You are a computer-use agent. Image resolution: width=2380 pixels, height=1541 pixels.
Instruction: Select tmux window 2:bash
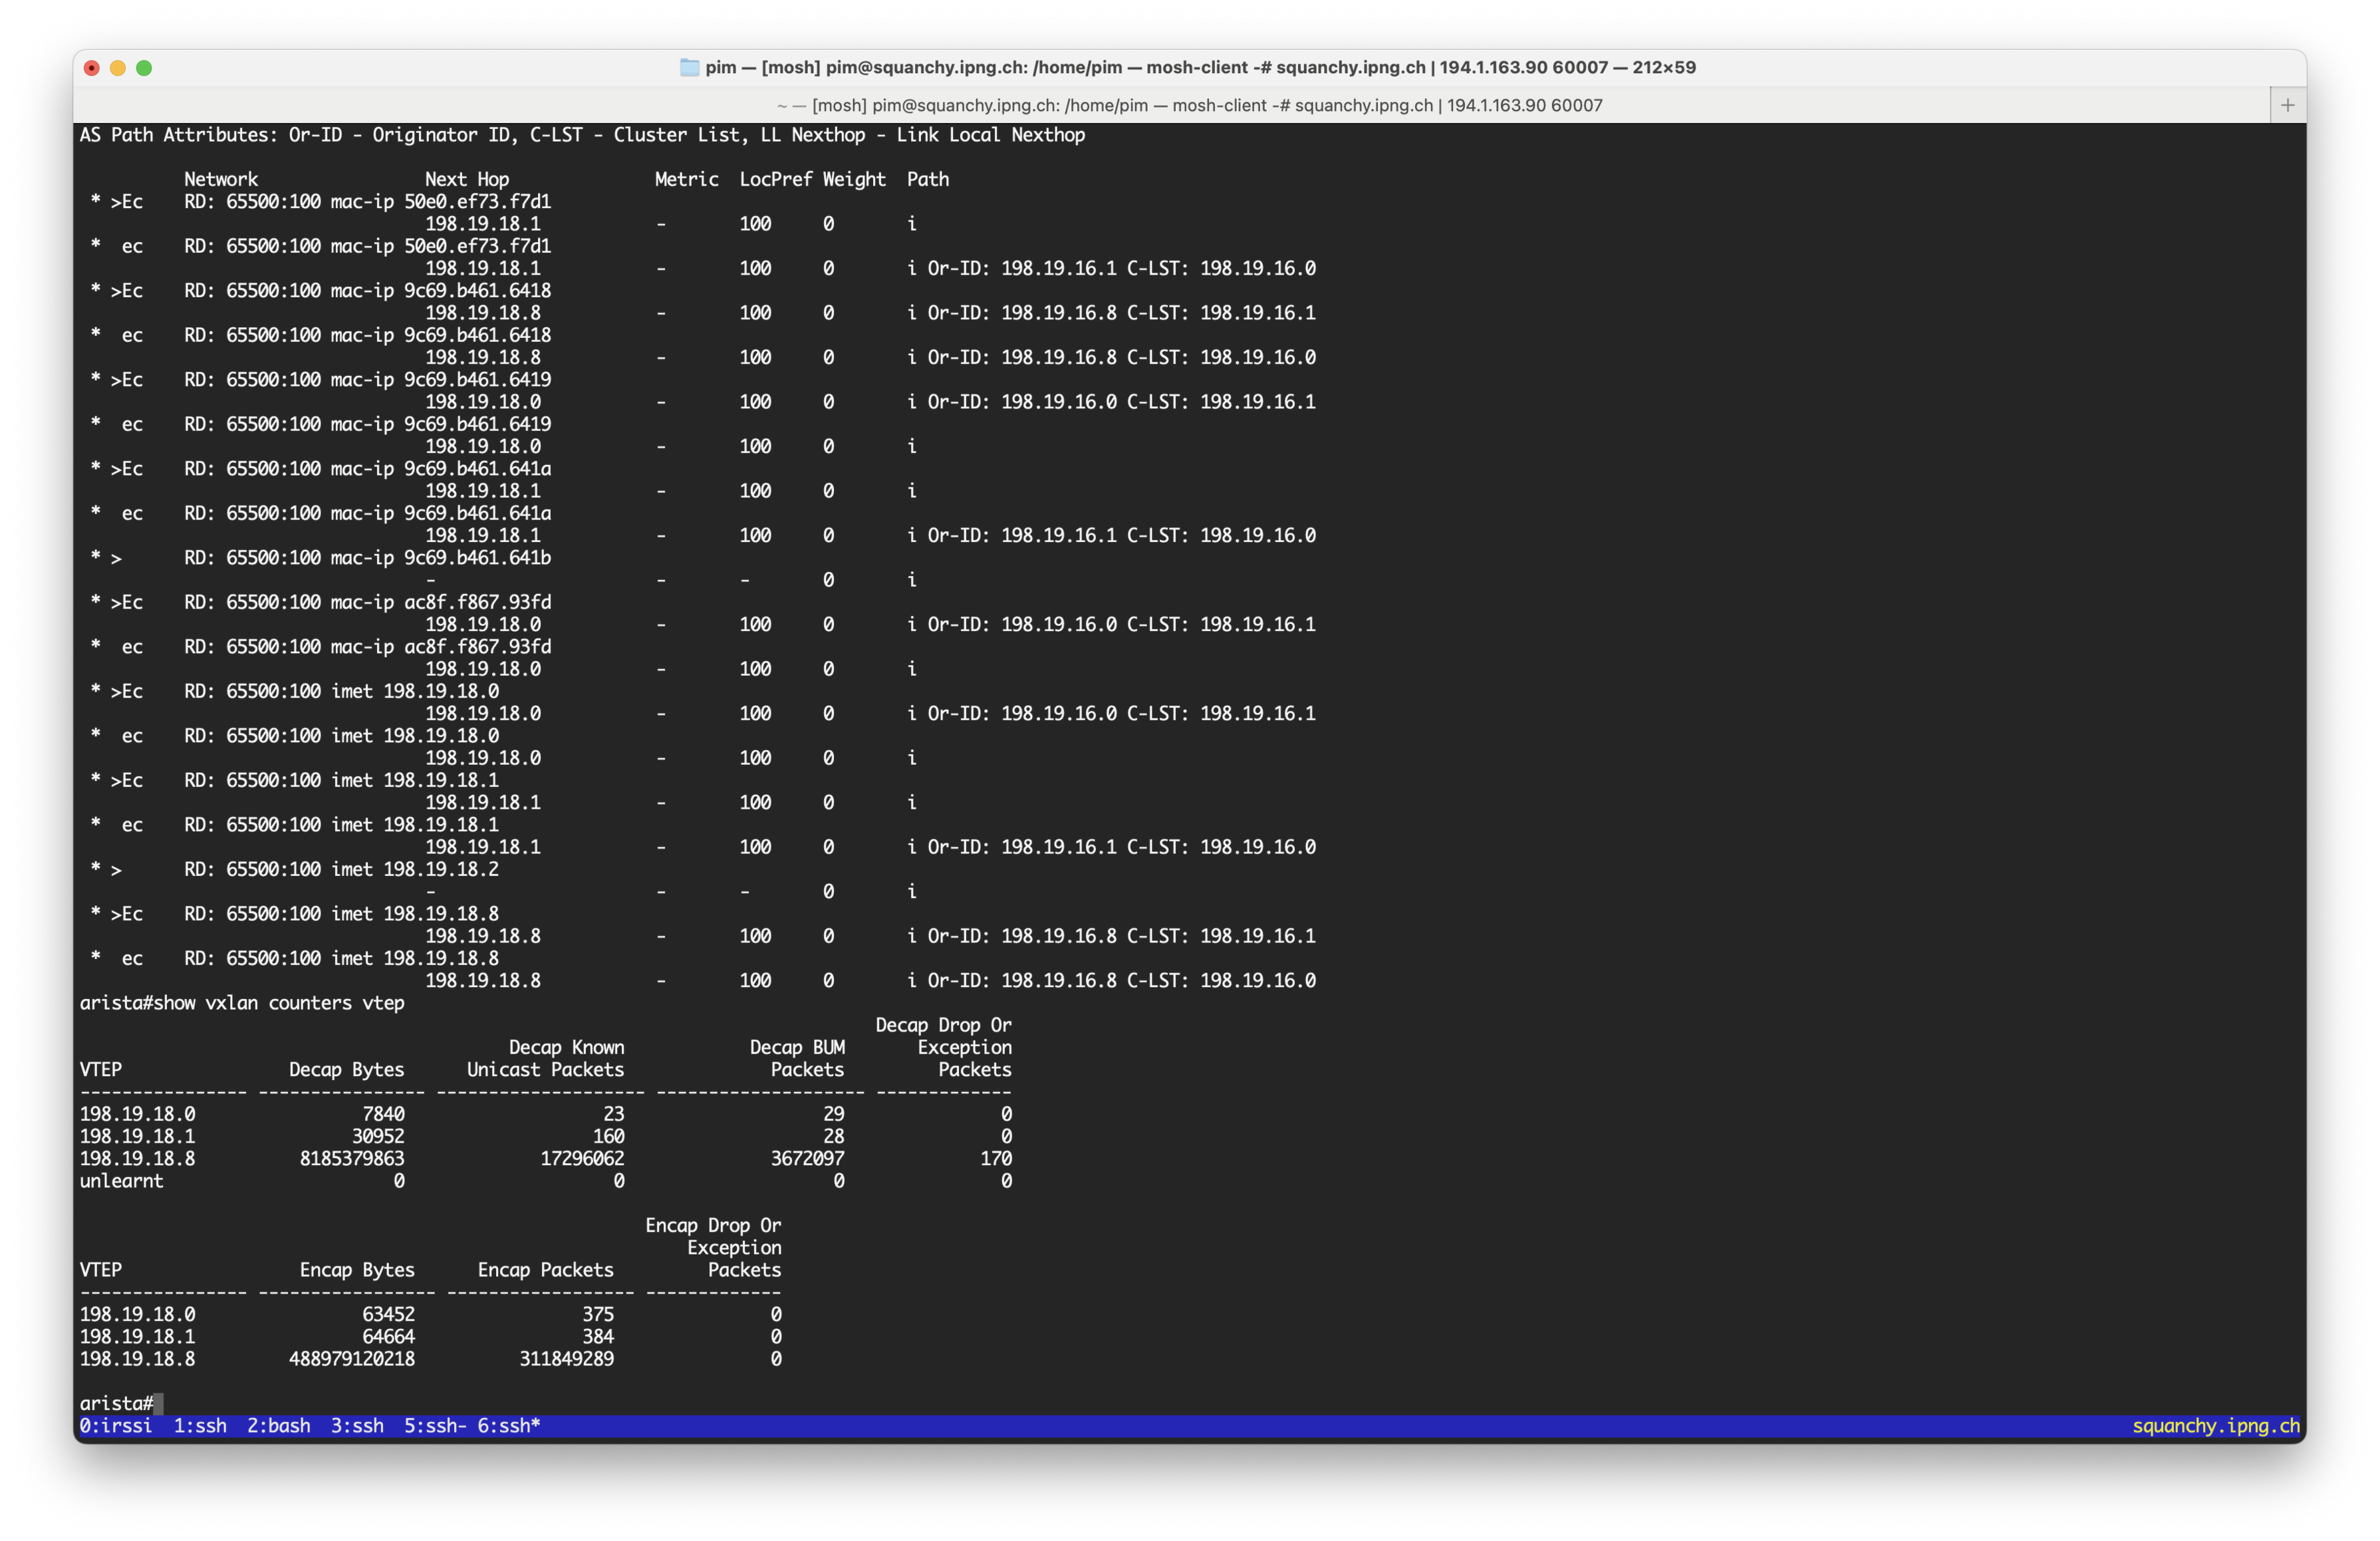(278, 1425)
